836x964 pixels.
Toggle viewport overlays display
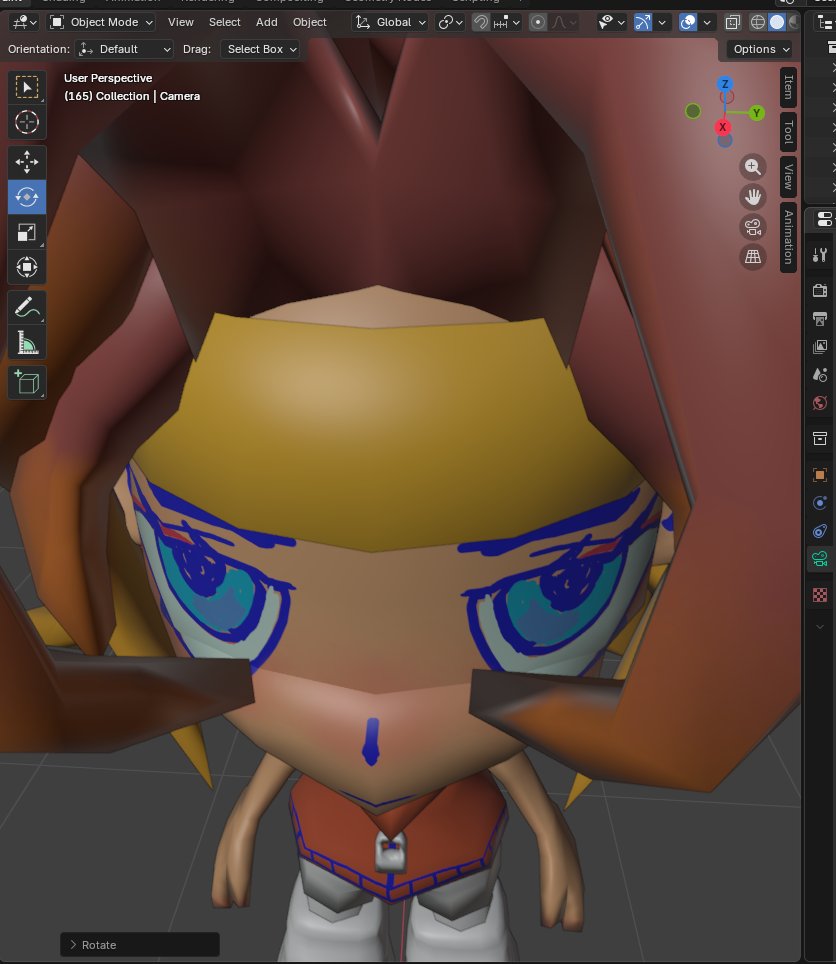688,23
